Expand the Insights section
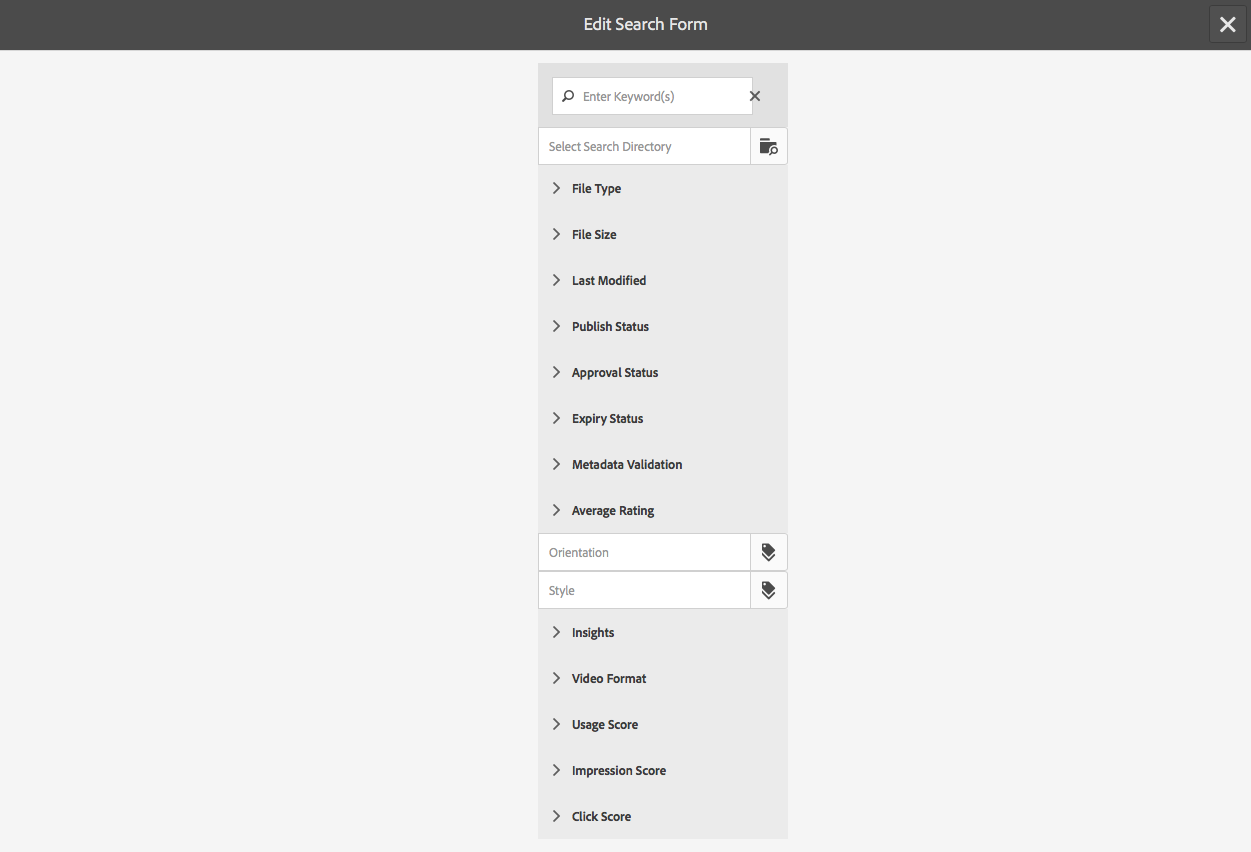1251x852 pixels. [663, 632]
